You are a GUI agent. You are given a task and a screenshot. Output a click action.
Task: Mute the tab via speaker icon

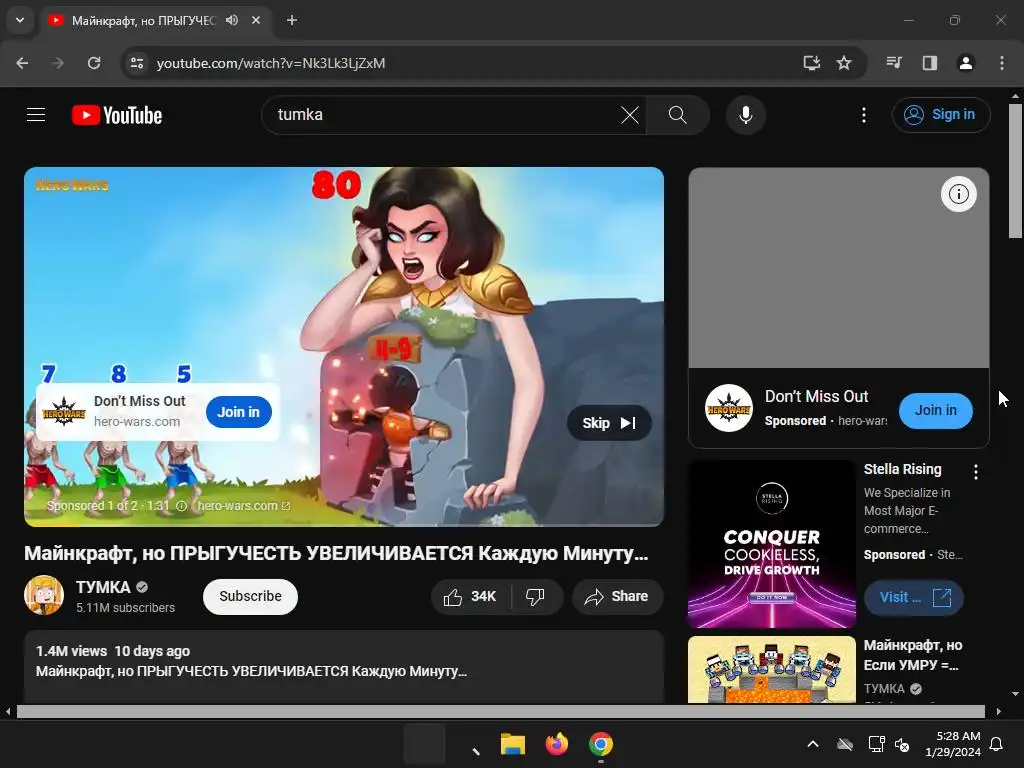(232, 20)
